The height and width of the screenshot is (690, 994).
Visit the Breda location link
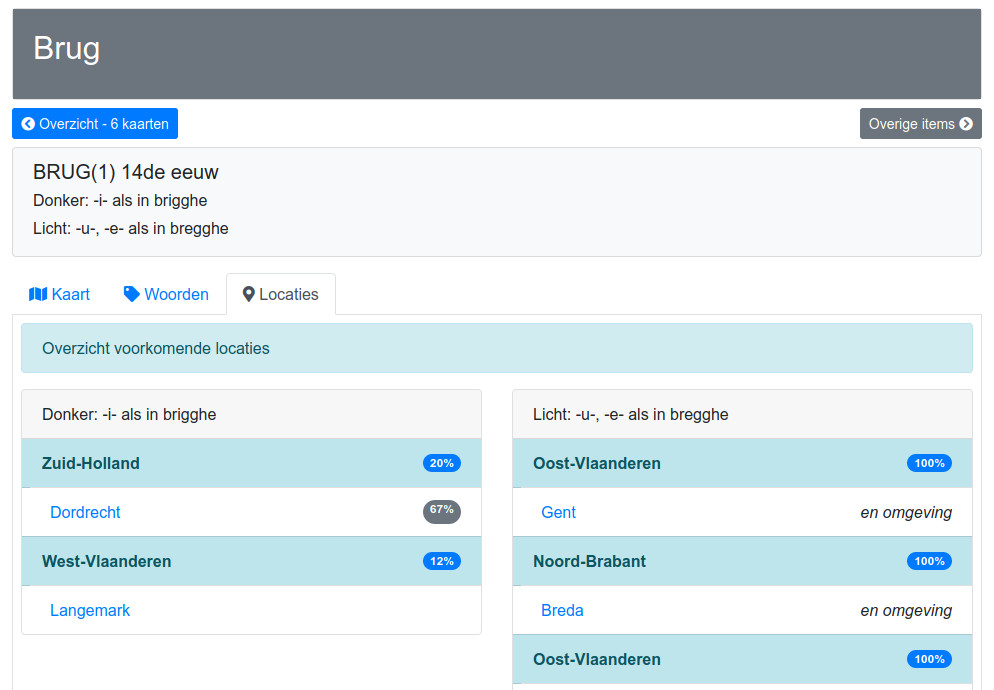[x=562, y=610]
